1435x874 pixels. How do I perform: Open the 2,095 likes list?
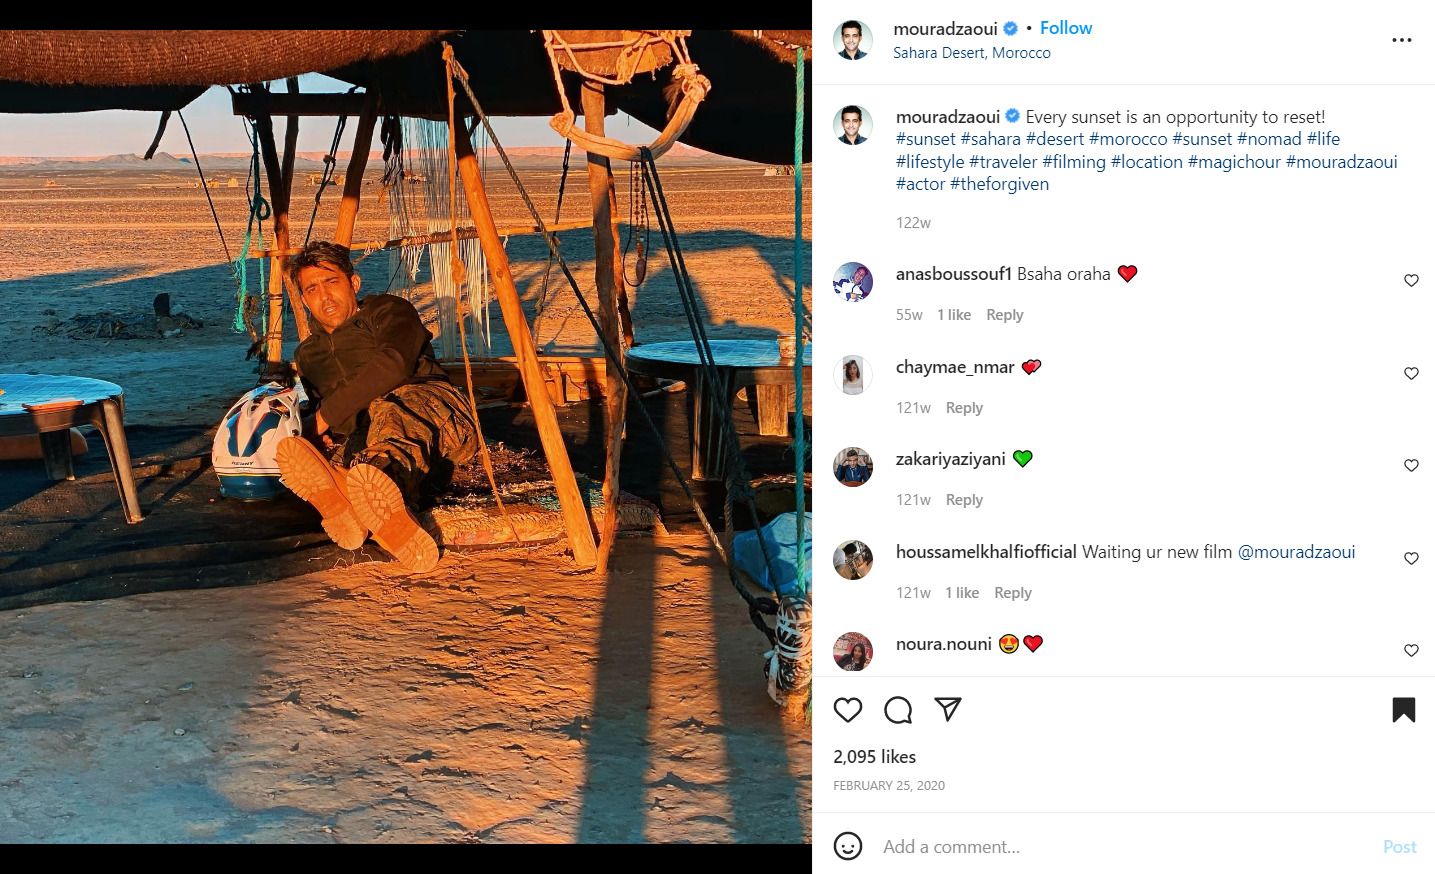[874, 757]
